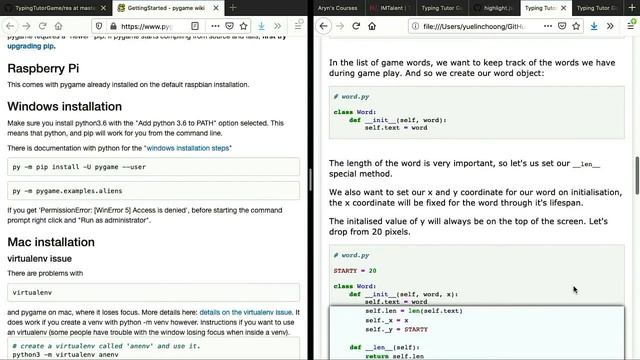640x360 pixels.
Task: Click the Windows installation heading
Action: point(64,107)
